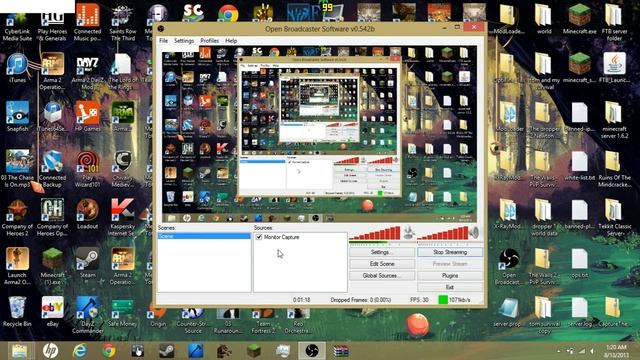This screenshot has height=360, width=640.
Task: Select the ops.txt file
Action: pos(579,263)
